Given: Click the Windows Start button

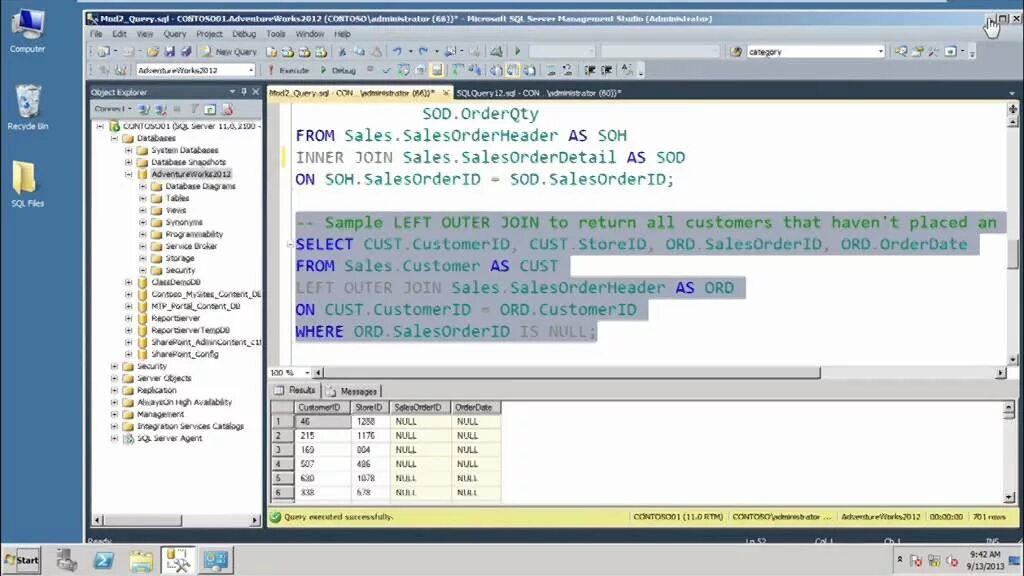Looking at the screenshot, I should tap(22, 560).
